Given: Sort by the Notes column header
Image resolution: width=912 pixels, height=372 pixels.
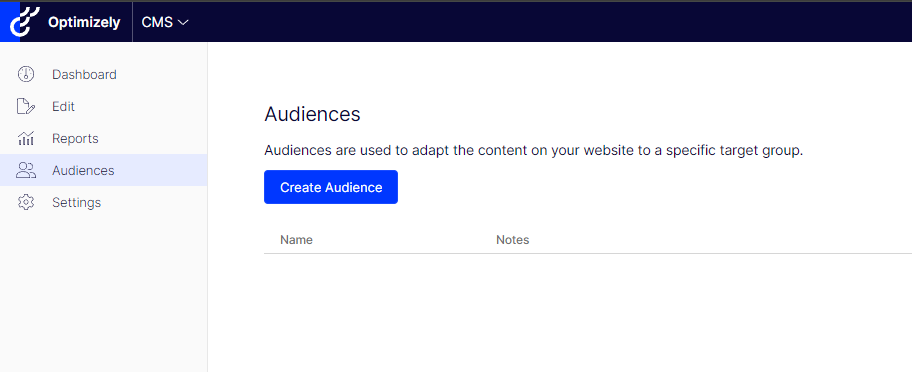Looking at the screenshot, I should (512, 240).
